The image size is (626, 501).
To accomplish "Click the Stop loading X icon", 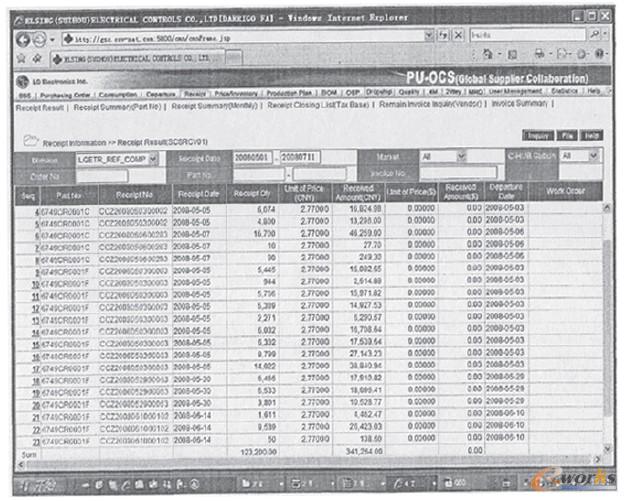I will 457,35.
